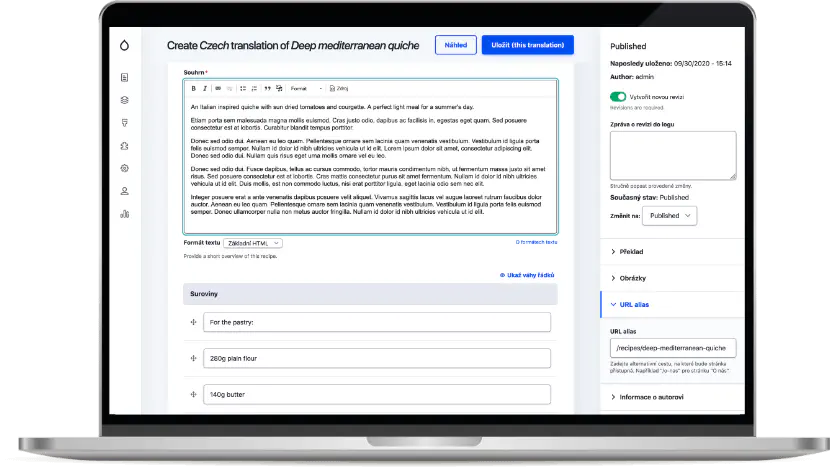Image resolution: width=830 pixels, height=468 pixels.
Task: Click the Náhled preview button
Action: (x=456, y=45)
